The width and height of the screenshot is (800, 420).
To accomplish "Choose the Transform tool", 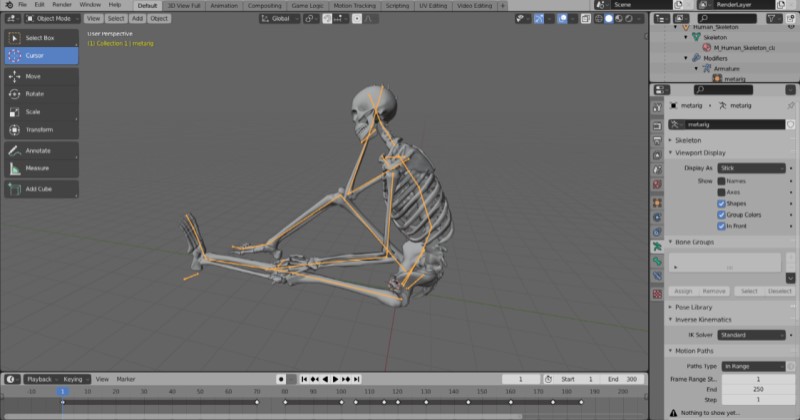I will click(x=40, y=130).
